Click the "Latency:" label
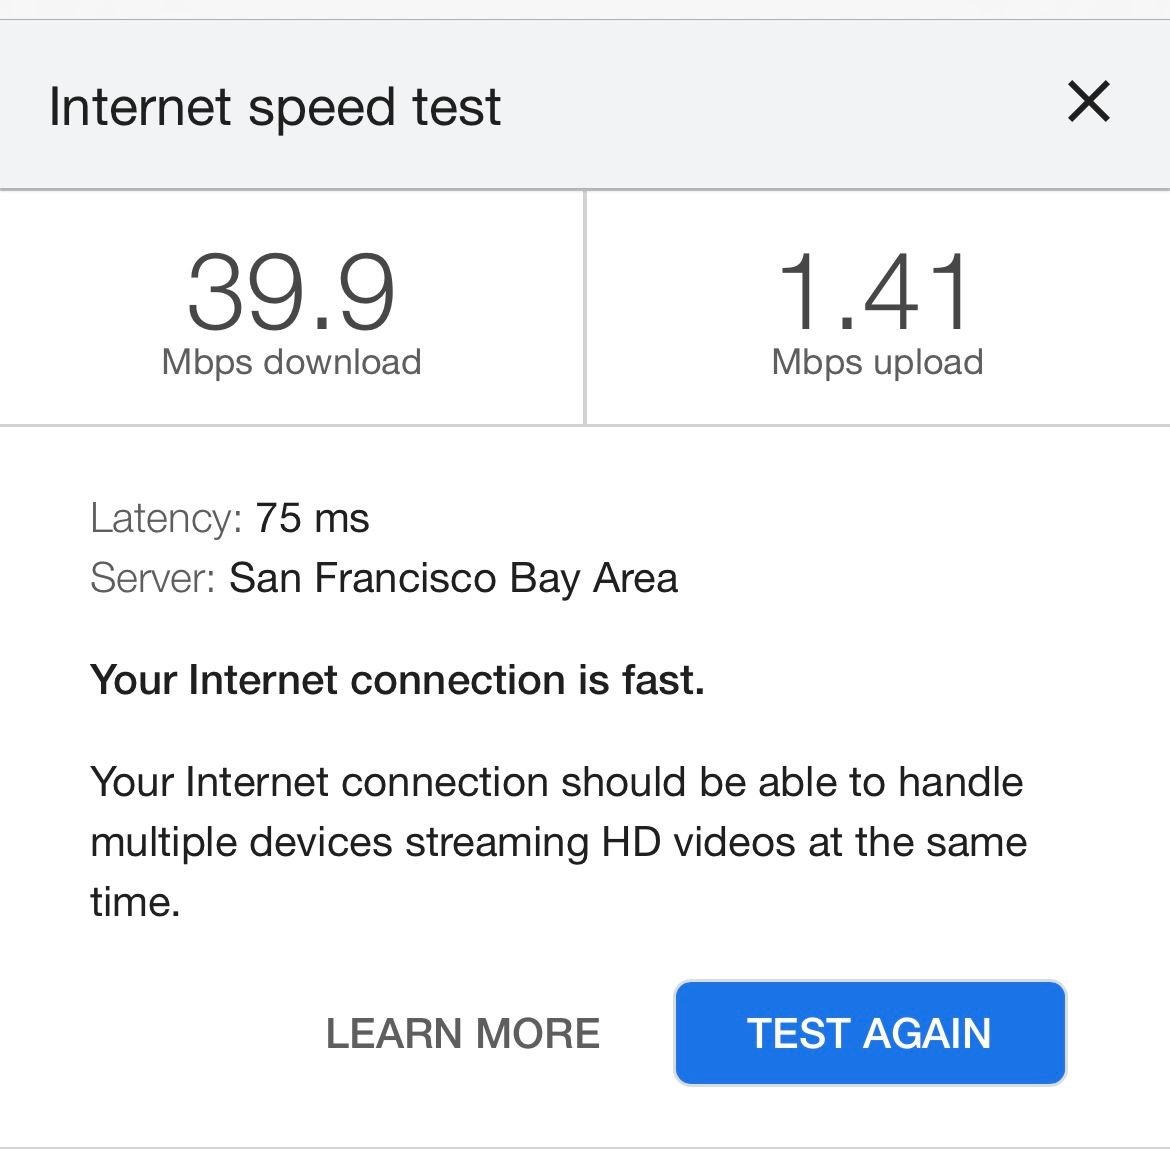The image size is (1170, 1149). coord(166,518)
